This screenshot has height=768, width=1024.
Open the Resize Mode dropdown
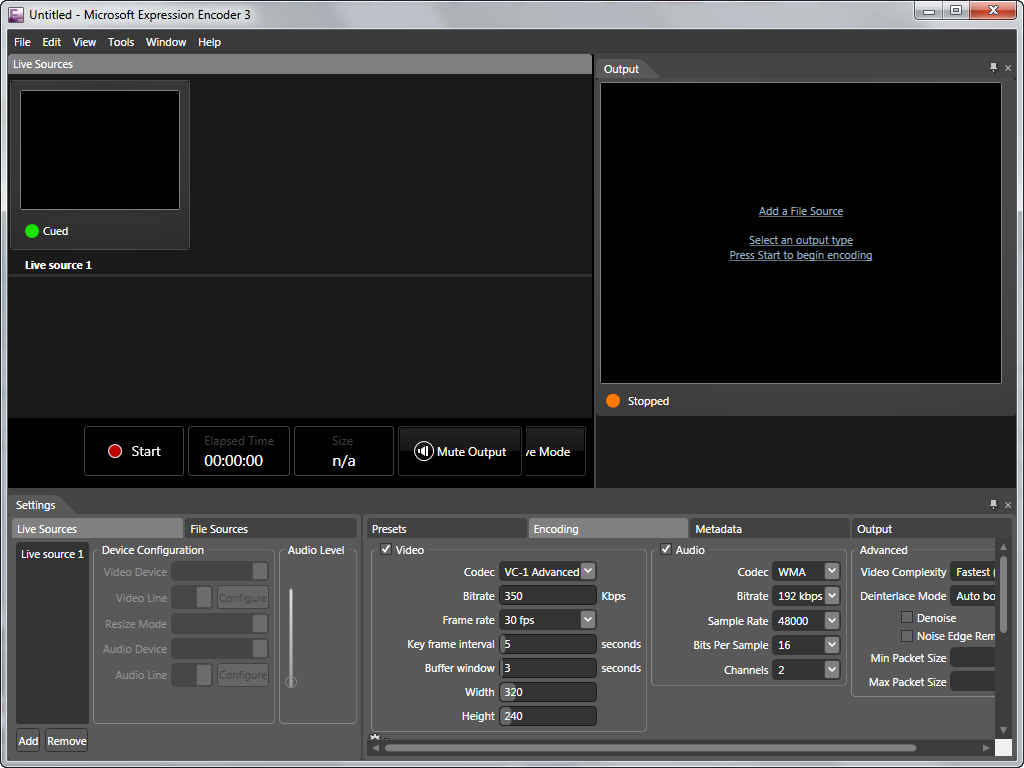coord(219,624)
